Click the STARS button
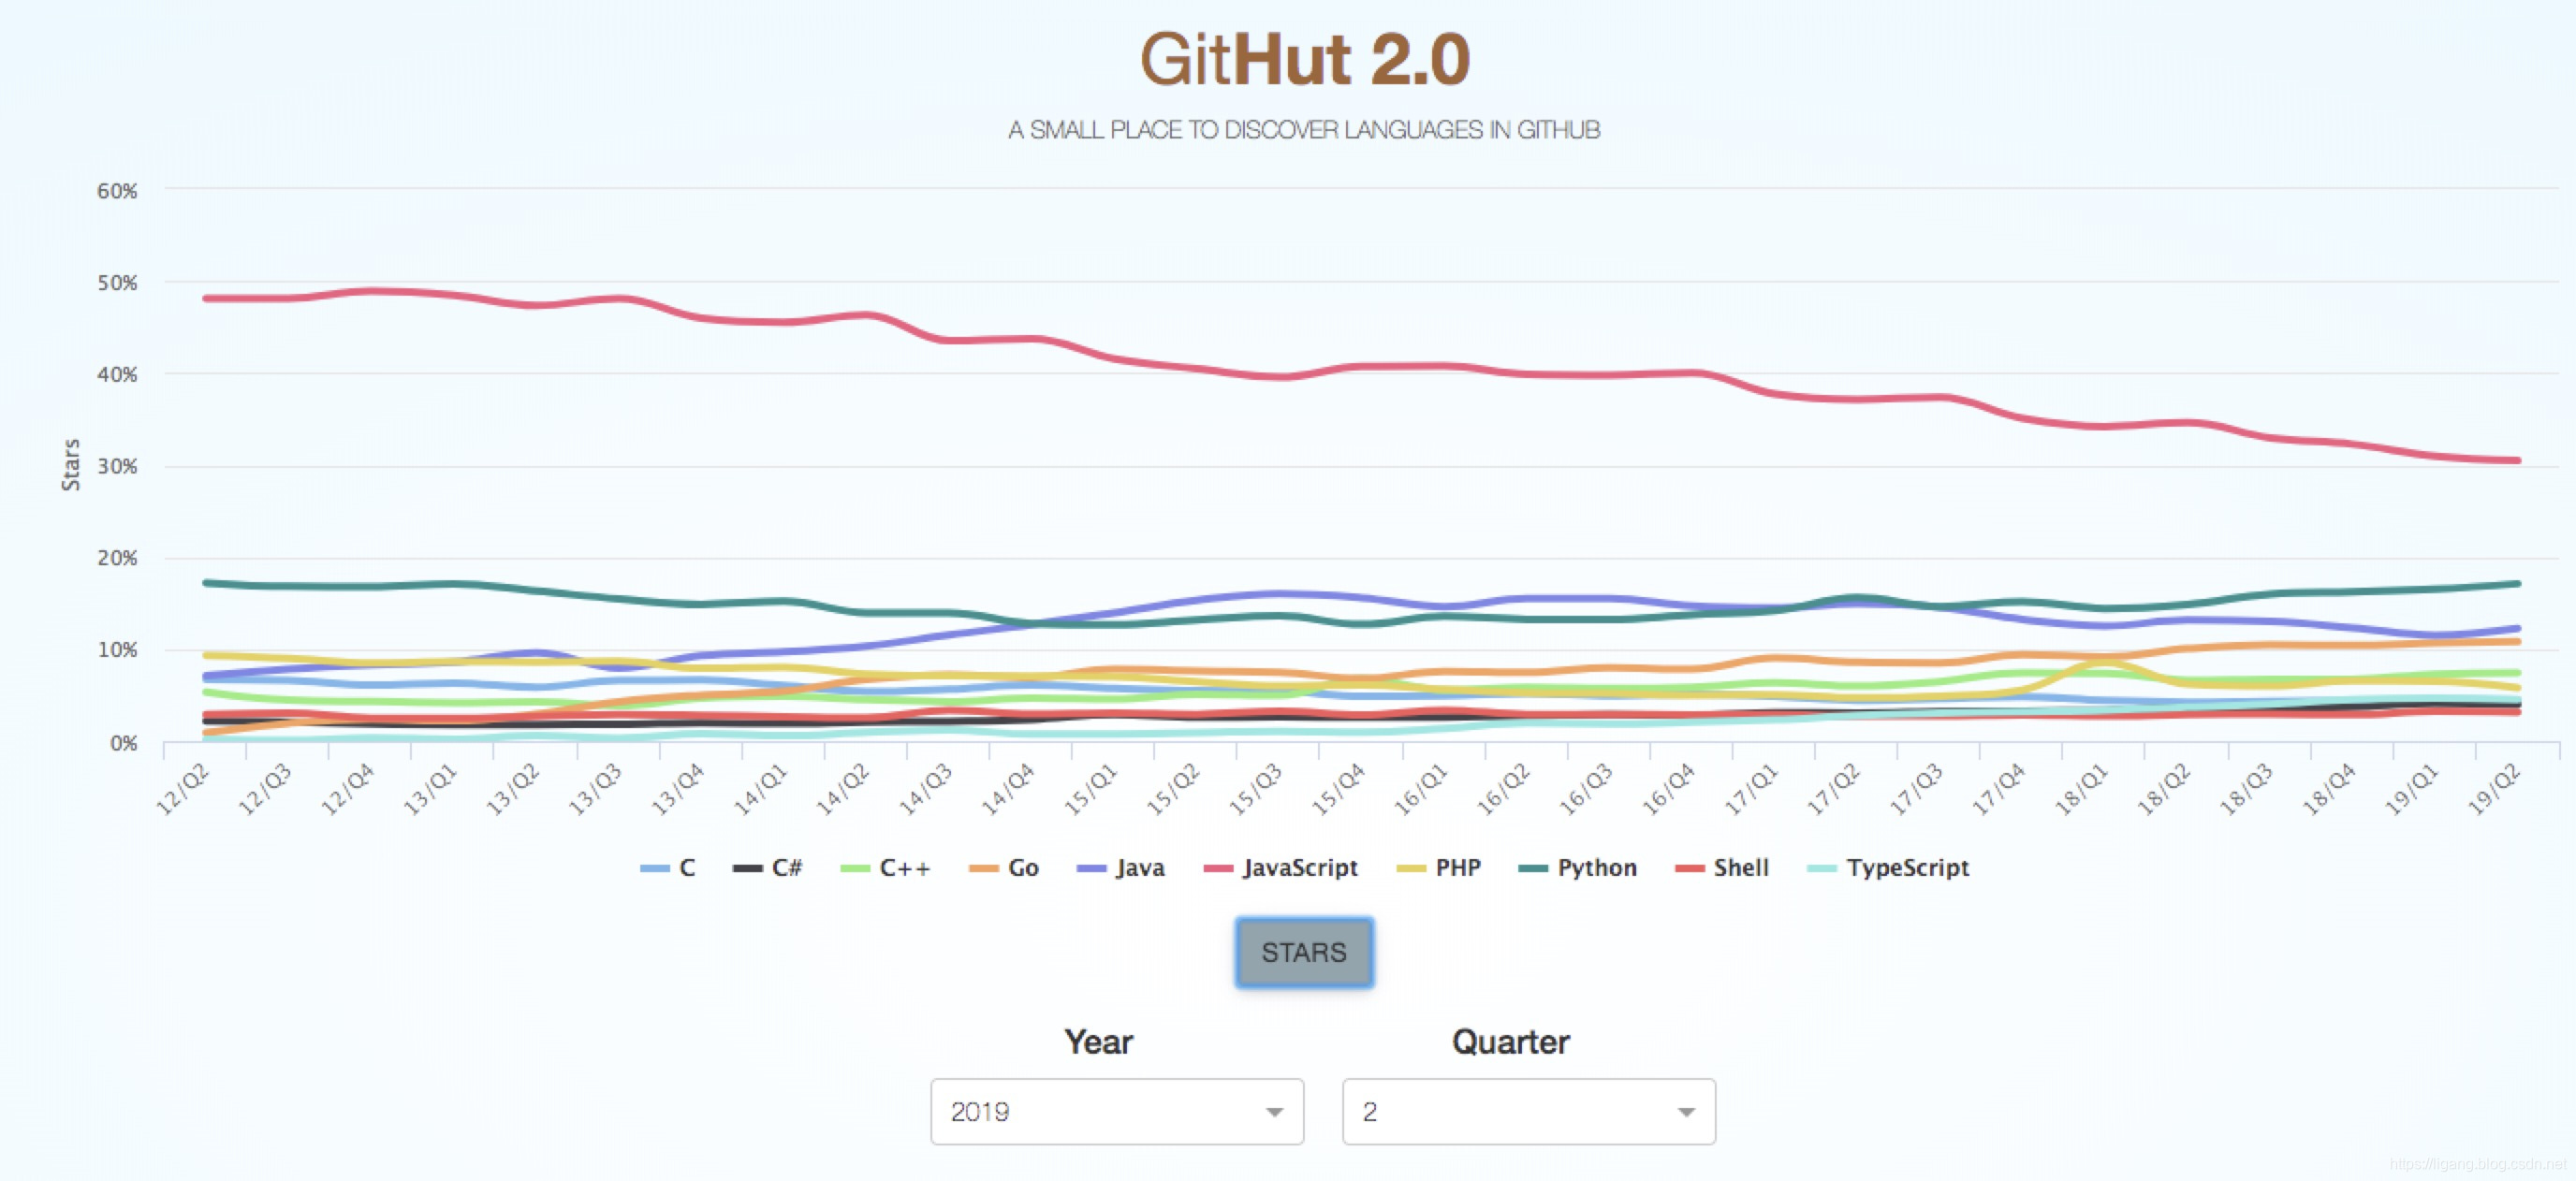 1304,952
